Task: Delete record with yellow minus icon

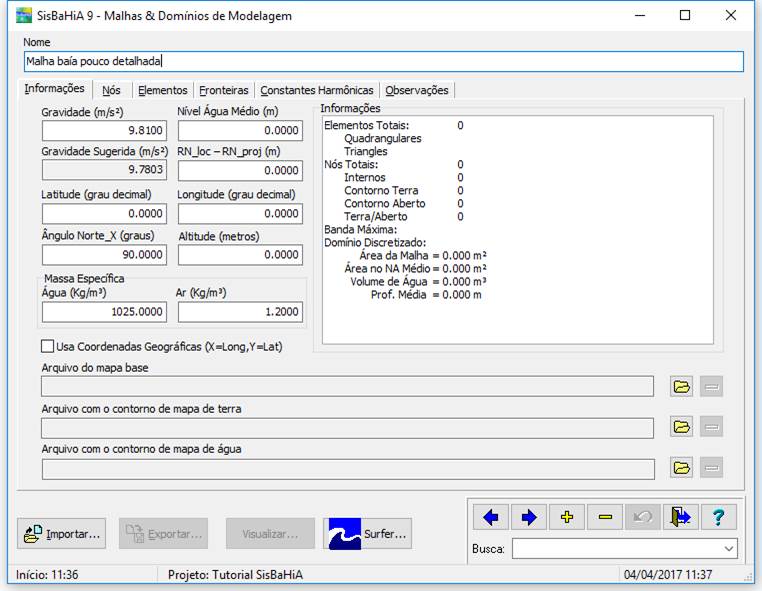Action: 605,517
